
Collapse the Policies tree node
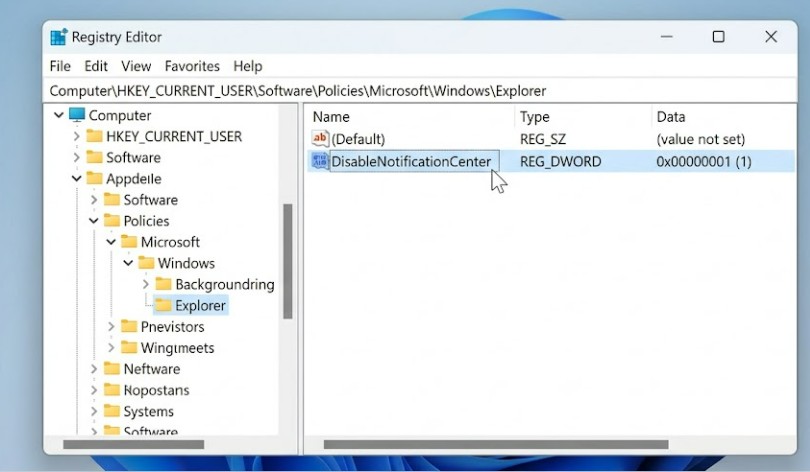pos(94,221)
